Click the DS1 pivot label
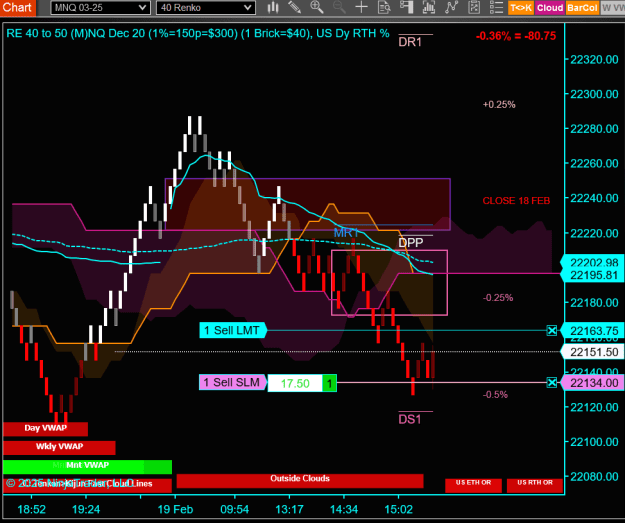This screenshot has height=523, width=625. pyautogui.click(x=410, y=419)
